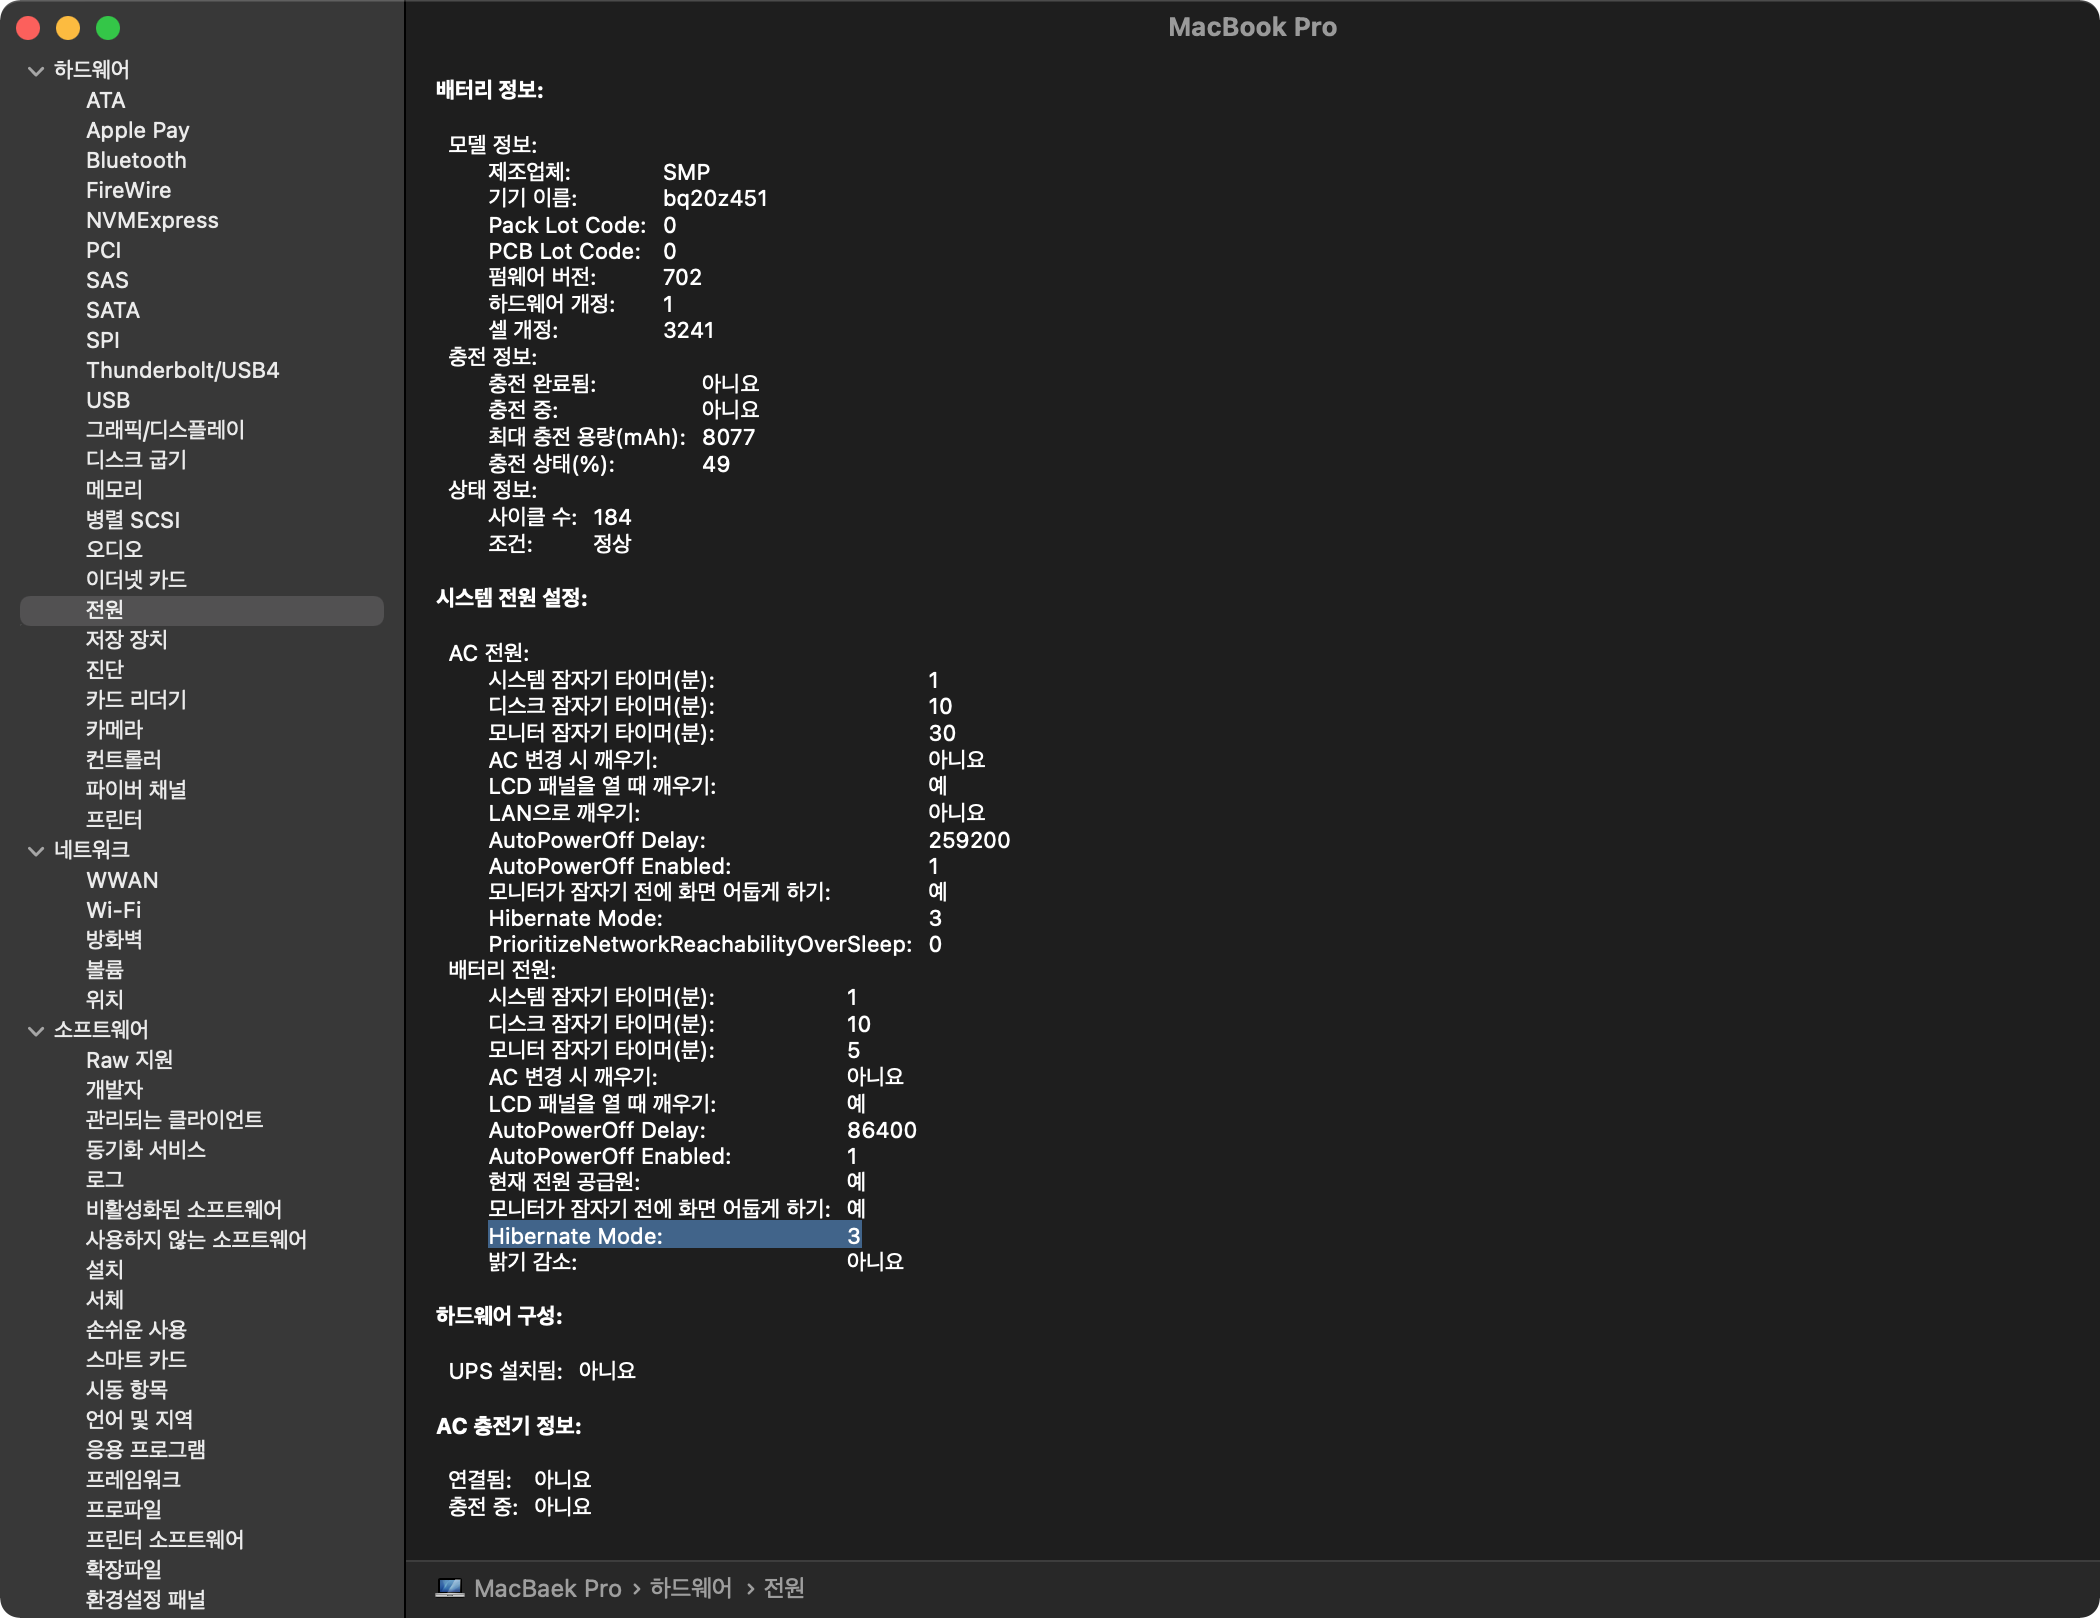Select the highlighted Hibernate Mode row
Screen dimensions: 2100x1618
click(x=674, y=1236)
